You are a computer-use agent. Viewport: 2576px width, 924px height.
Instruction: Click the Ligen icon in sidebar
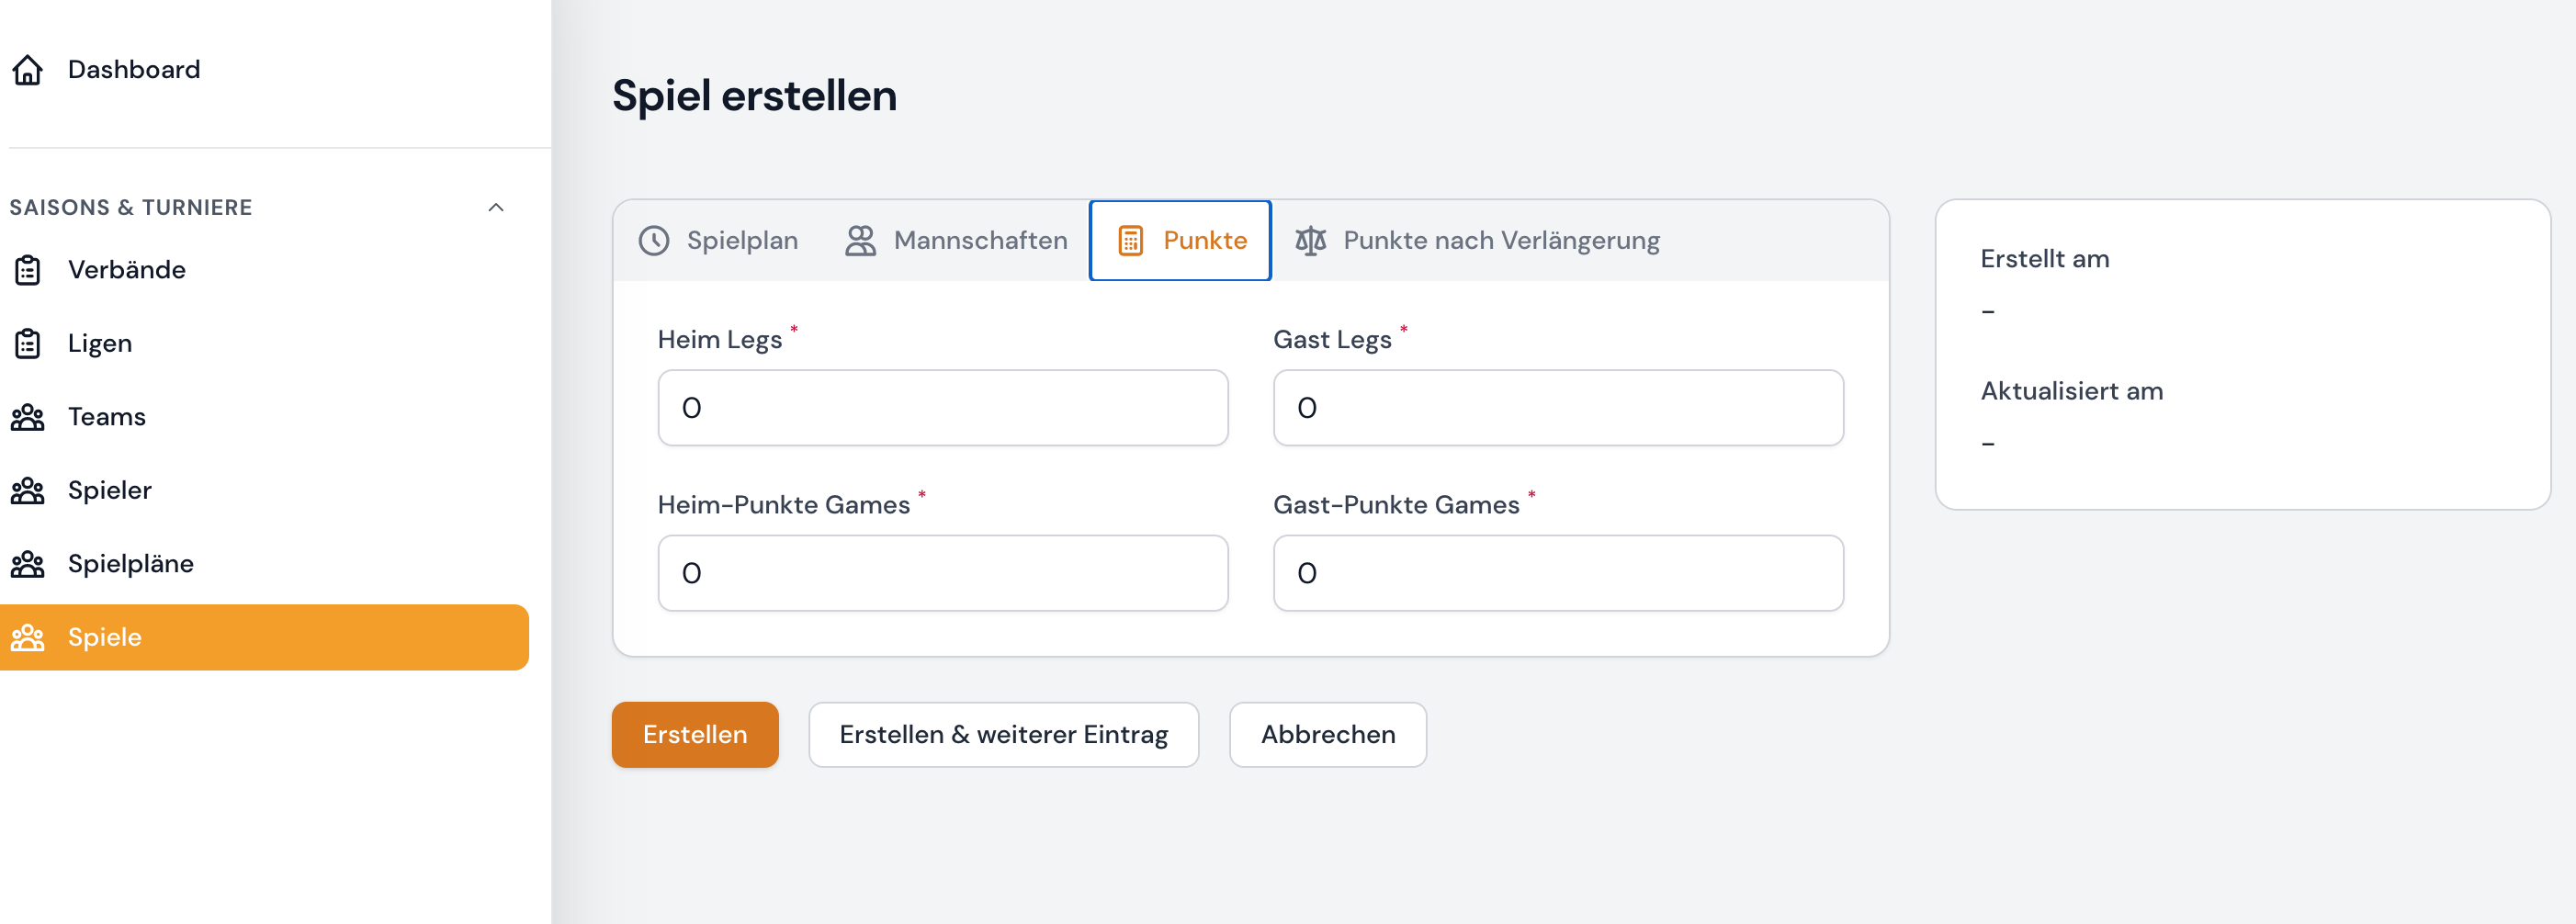point(28,343)
